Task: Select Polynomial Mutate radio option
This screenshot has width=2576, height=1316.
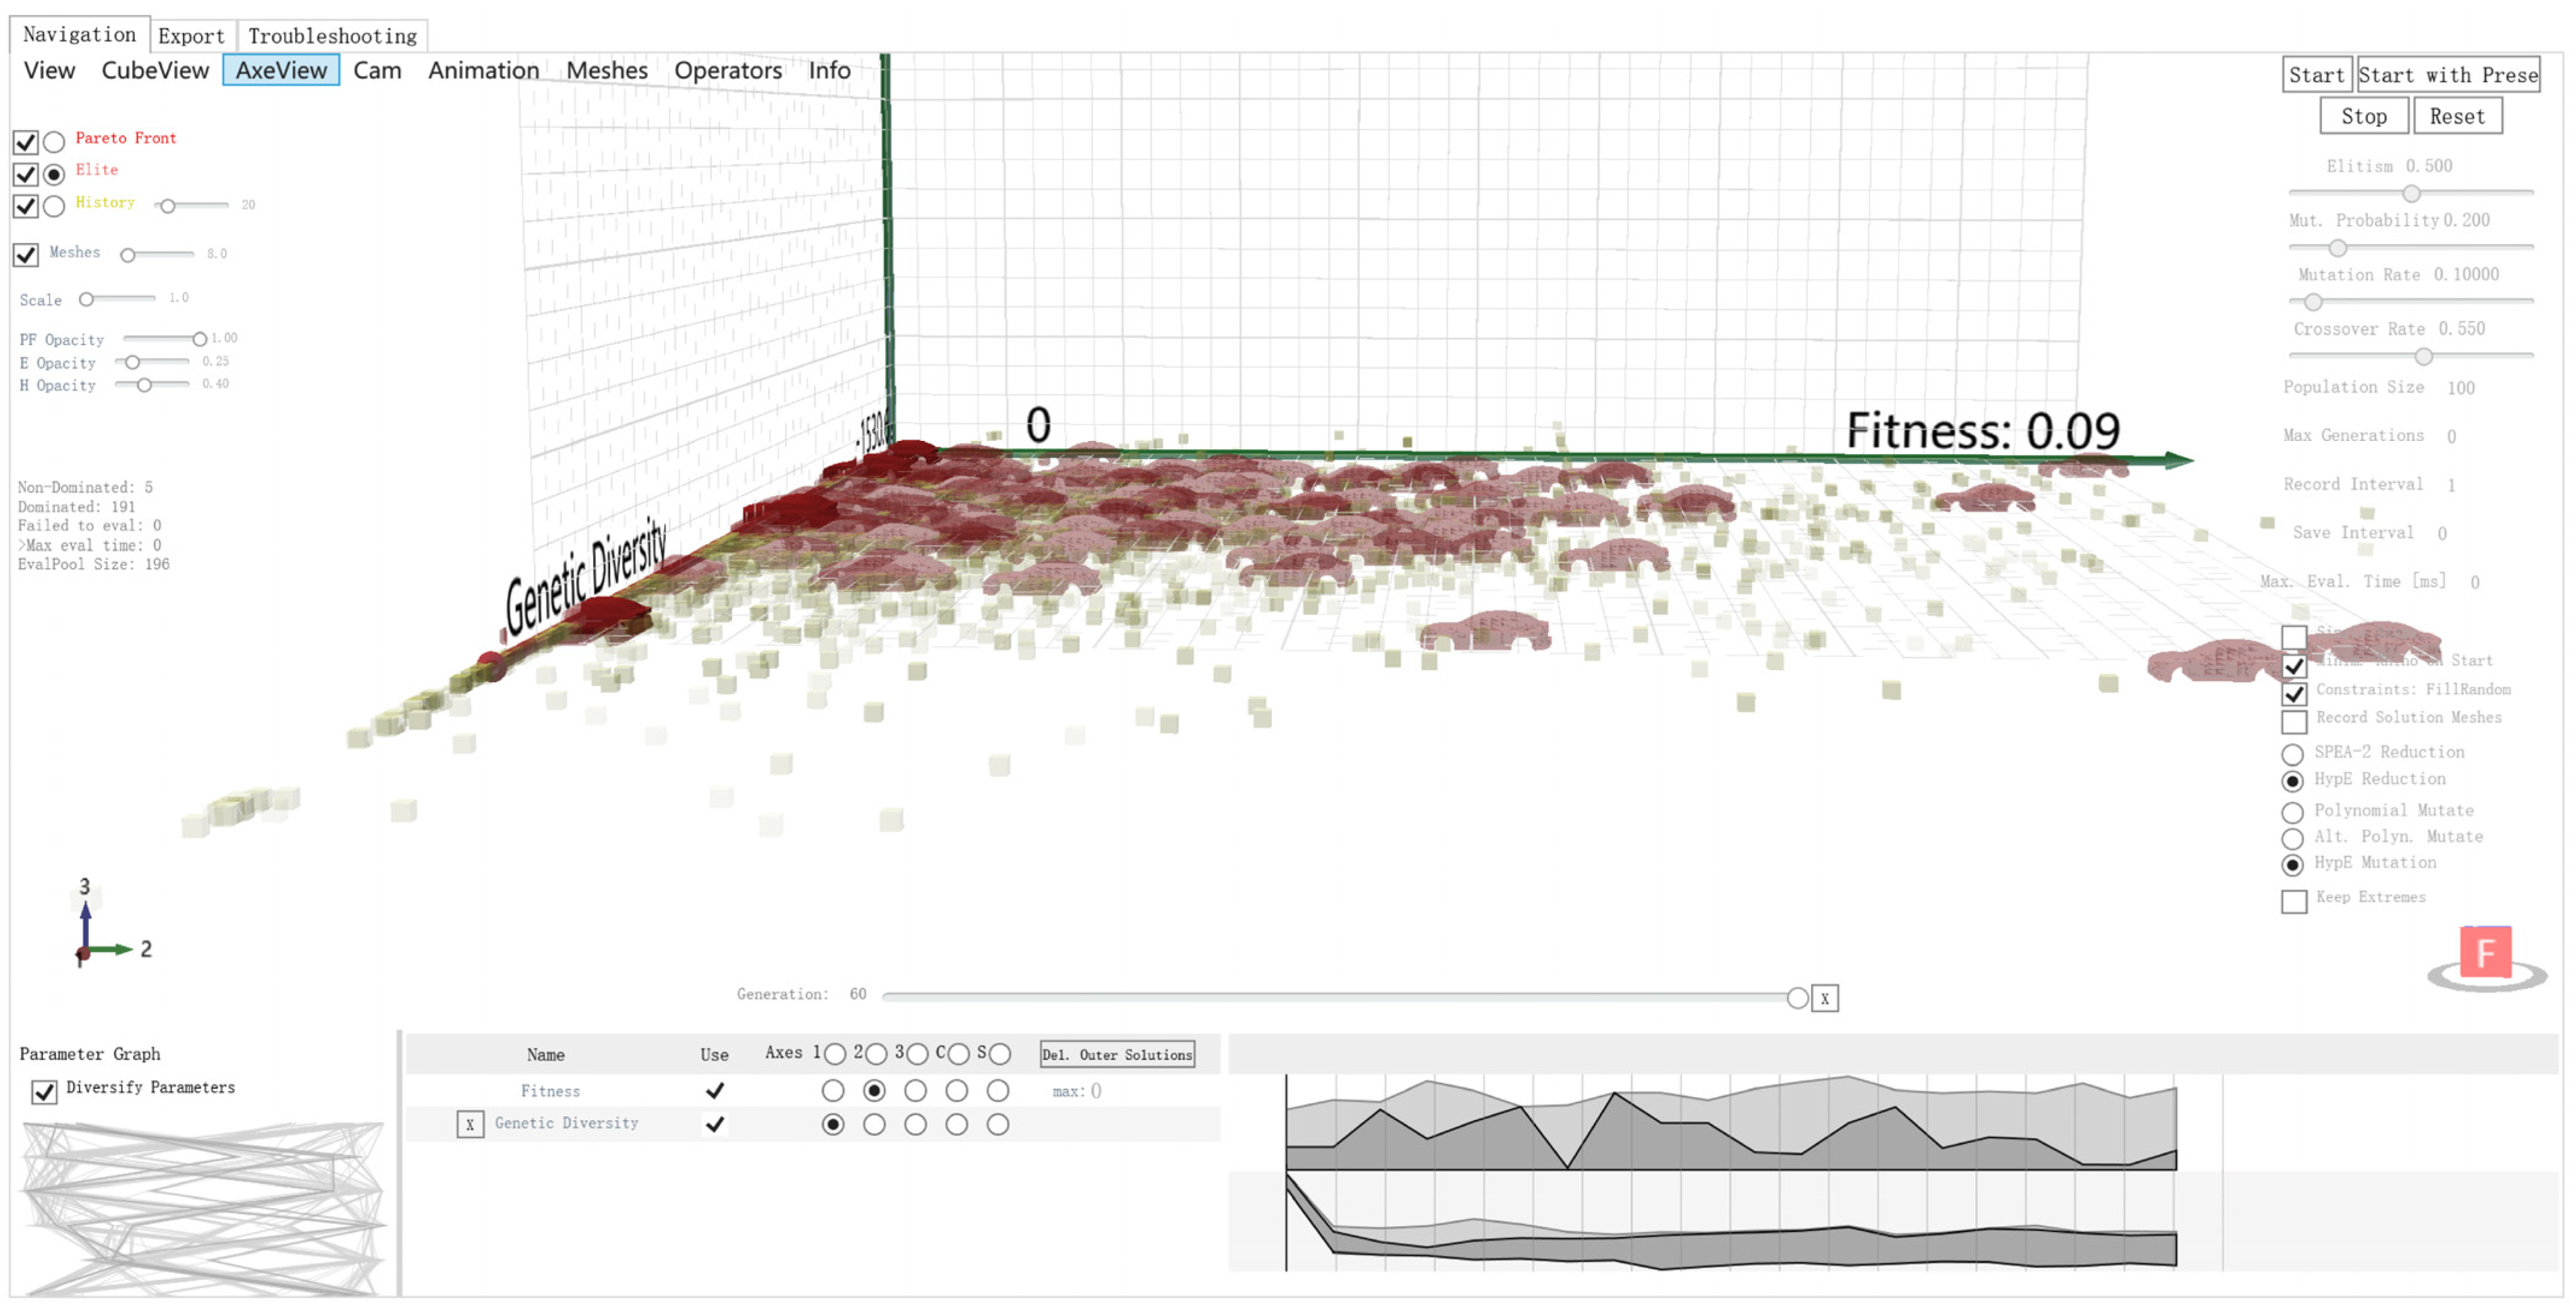Action: pos(2292,811)
